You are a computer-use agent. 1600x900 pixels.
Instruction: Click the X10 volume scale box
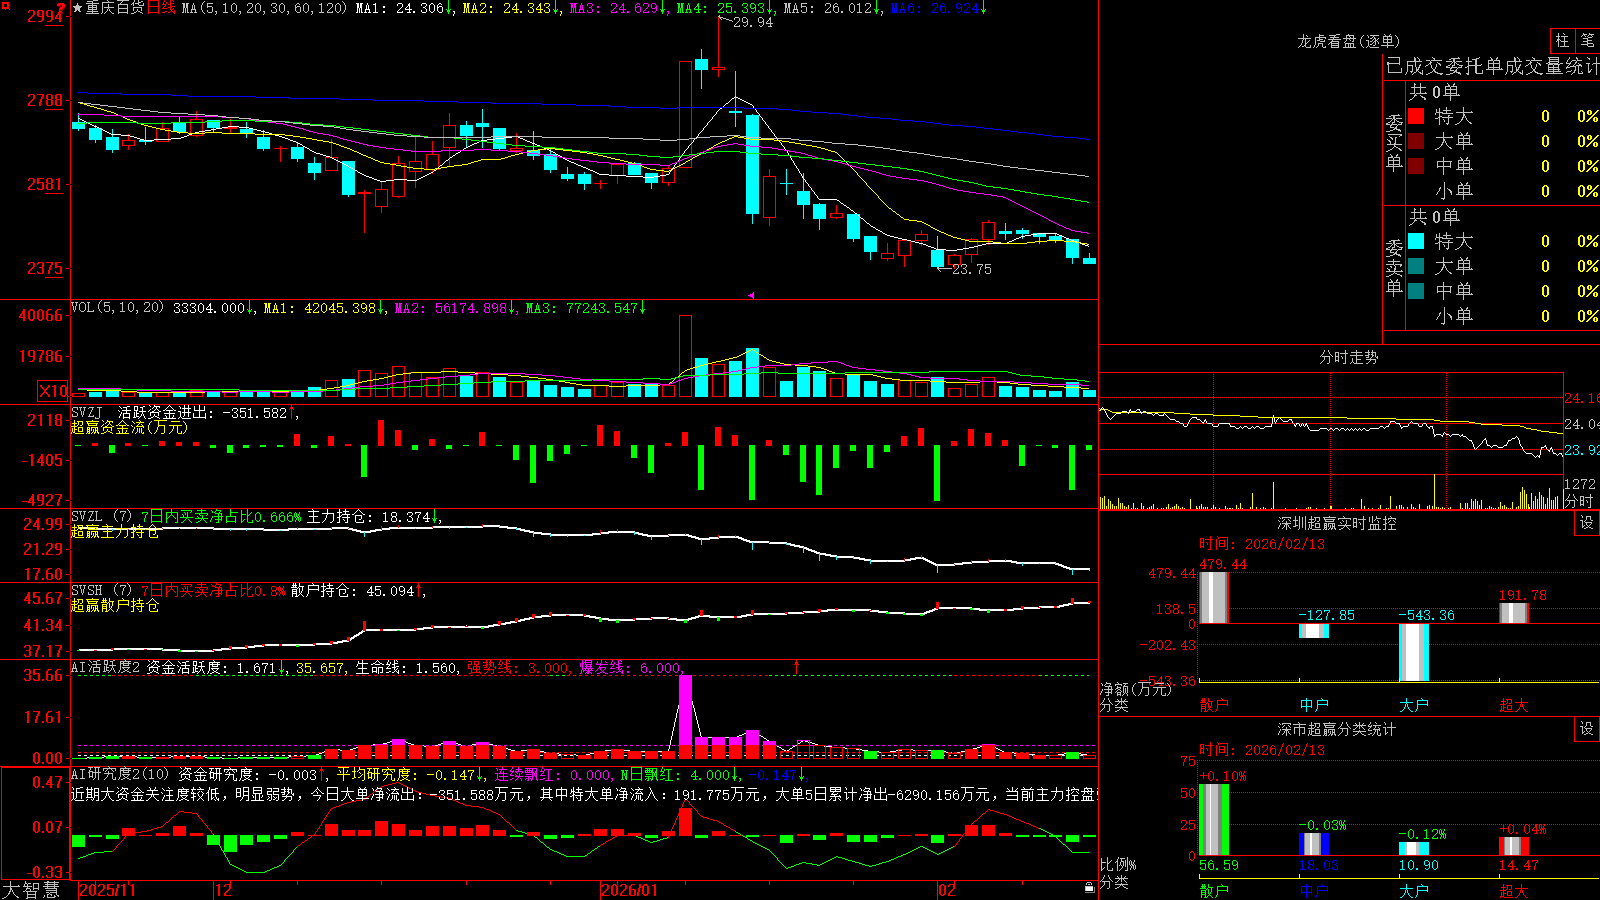tap(53, 391)
